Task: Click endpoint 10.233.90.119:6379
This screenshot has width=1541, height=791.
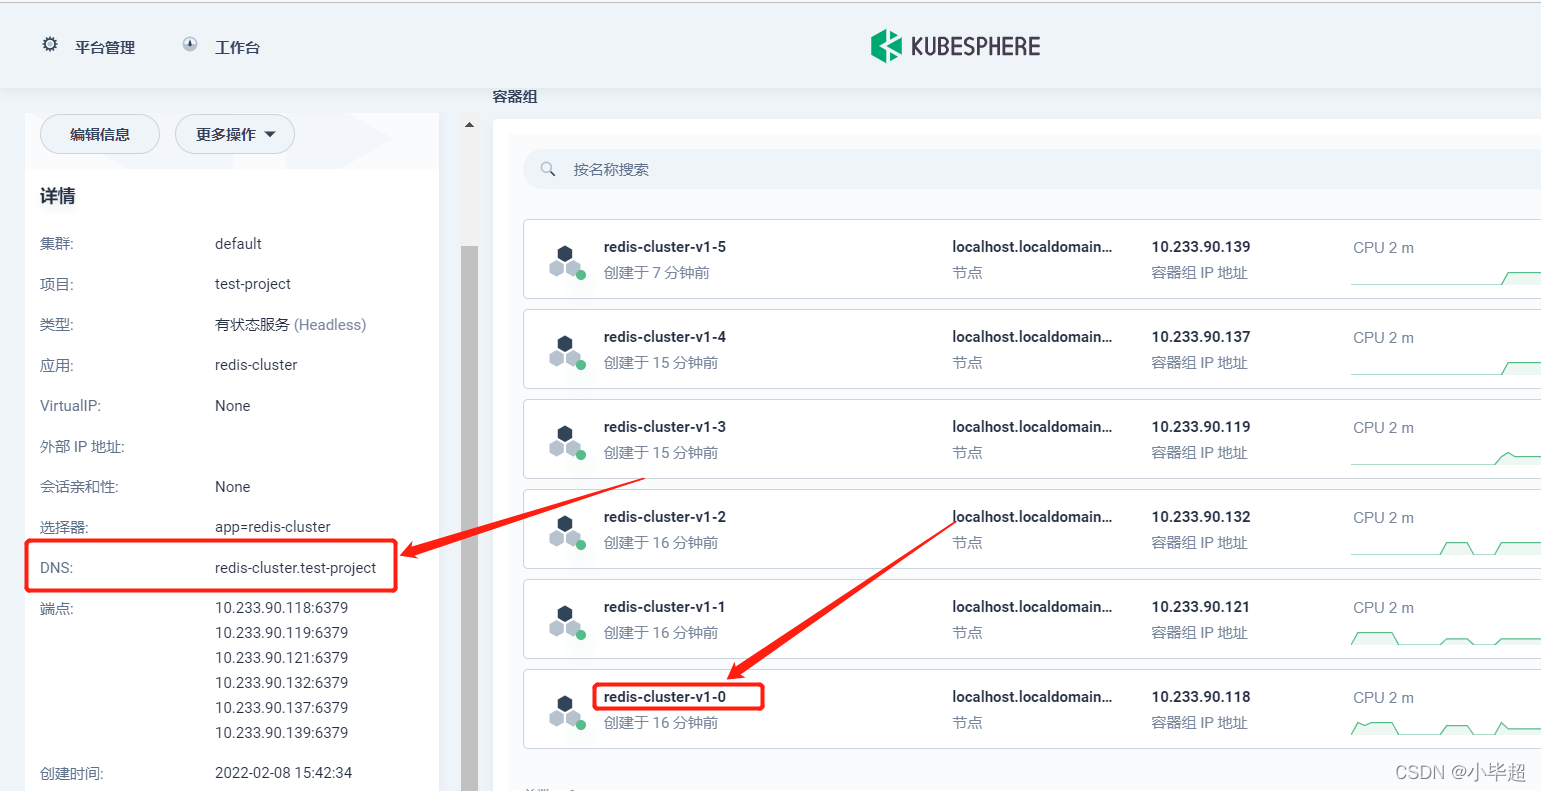Action: pos(282,633)
